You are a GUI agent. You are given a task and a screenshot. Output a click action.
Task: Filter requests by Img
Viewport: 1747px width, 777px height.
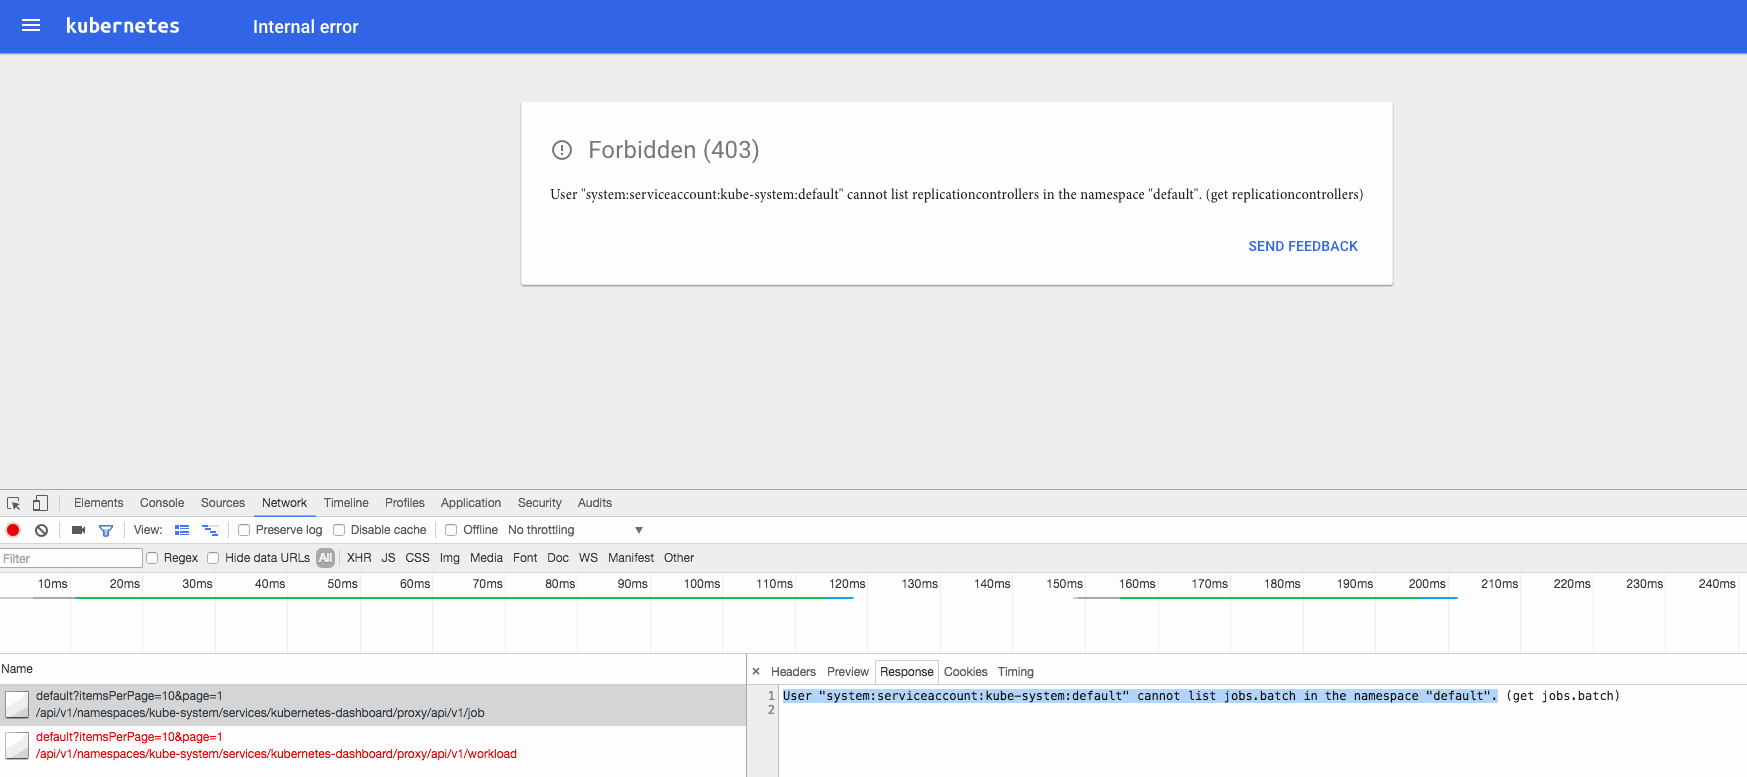[450, 558]
